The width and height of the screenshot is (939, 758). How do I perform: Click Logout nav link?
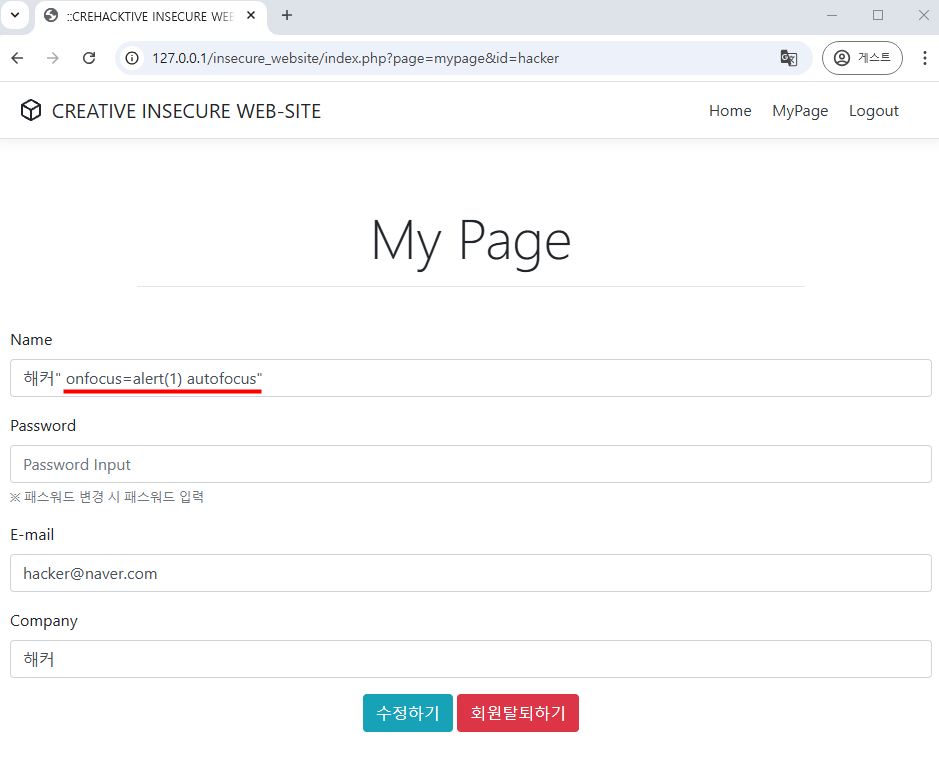coord(874,111)
